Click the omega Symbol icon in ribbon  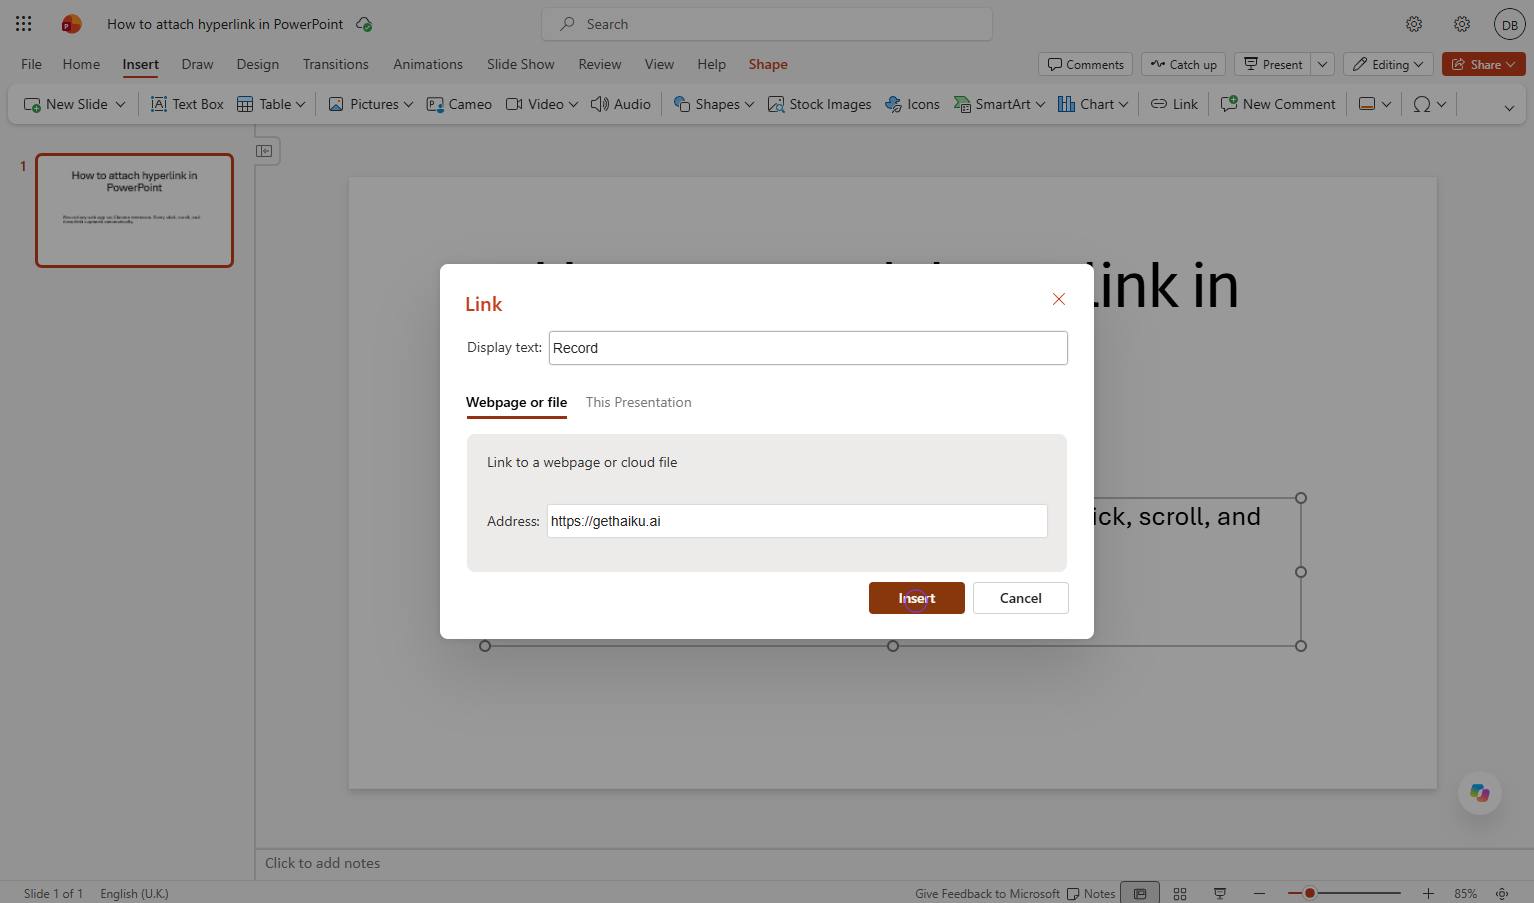1421,104
